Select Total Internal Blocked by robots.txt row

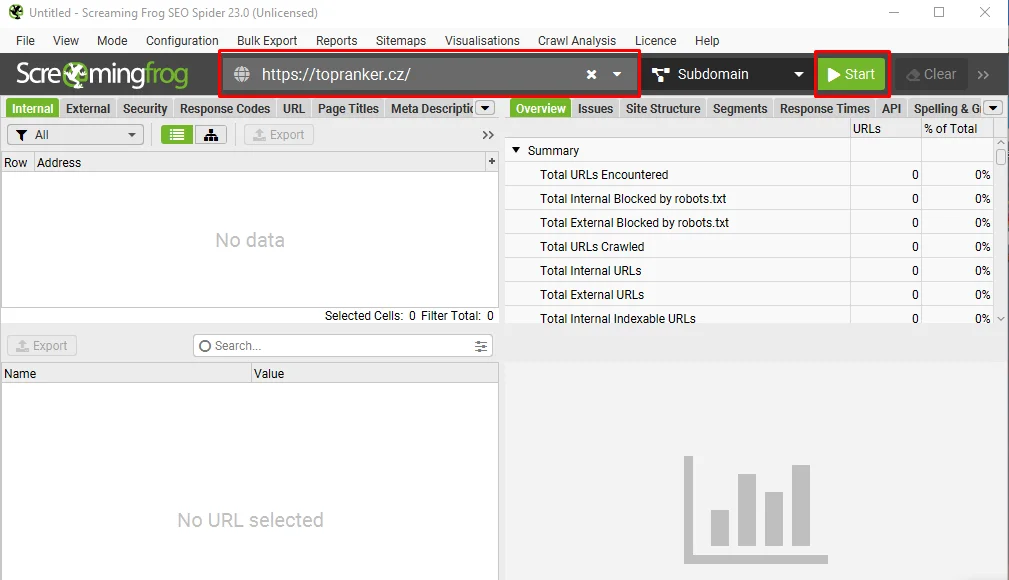pyautogui.click(x=749, y=198)
